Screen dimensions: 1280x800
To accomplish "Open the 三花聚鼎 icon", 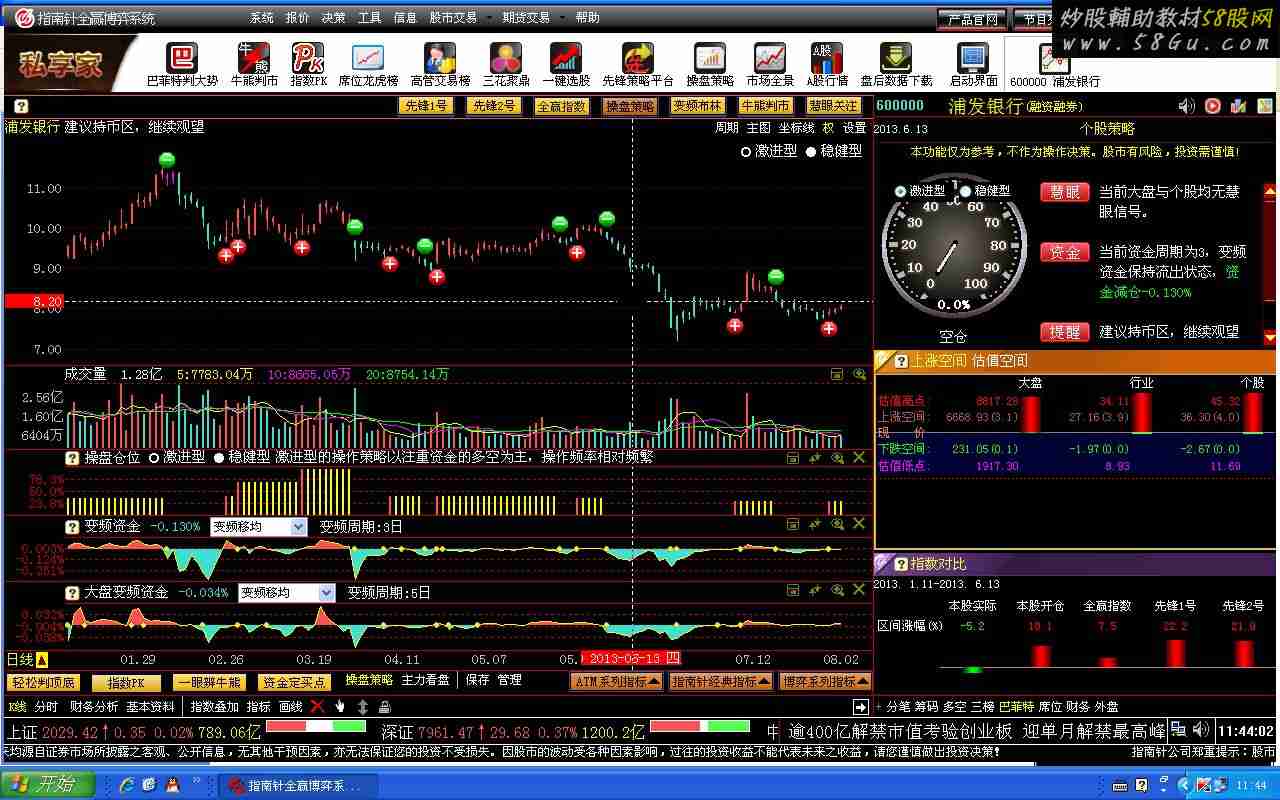I will tap(506, 64).
